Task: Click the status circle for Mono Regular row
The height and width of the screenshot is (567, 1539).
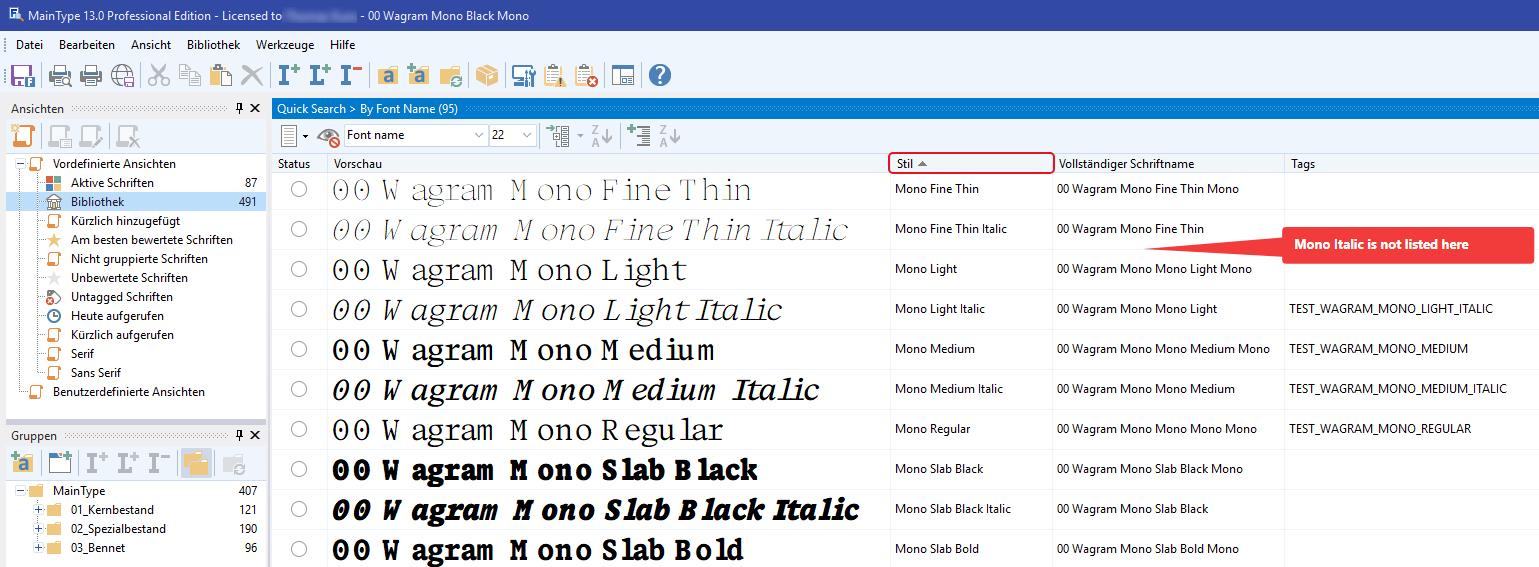Action: tap(299, 429)
